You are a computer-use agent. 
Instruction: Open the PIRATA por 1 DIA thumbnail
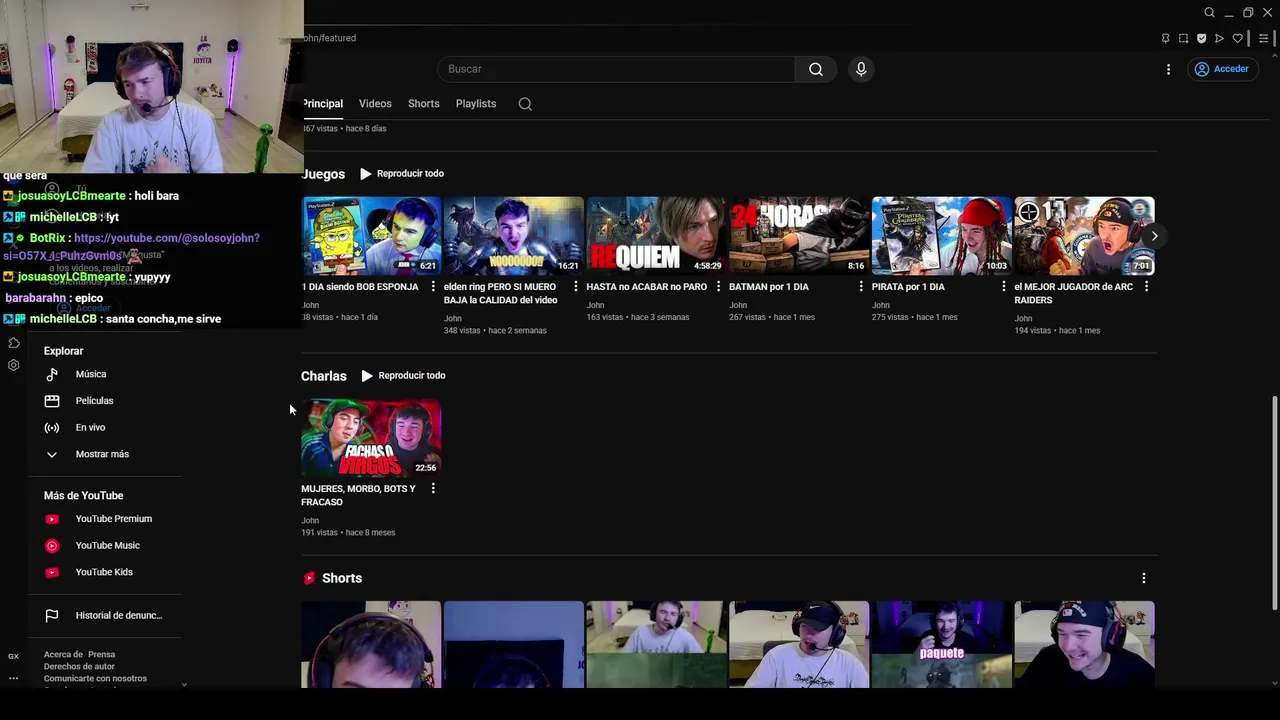tap(942, 236)
